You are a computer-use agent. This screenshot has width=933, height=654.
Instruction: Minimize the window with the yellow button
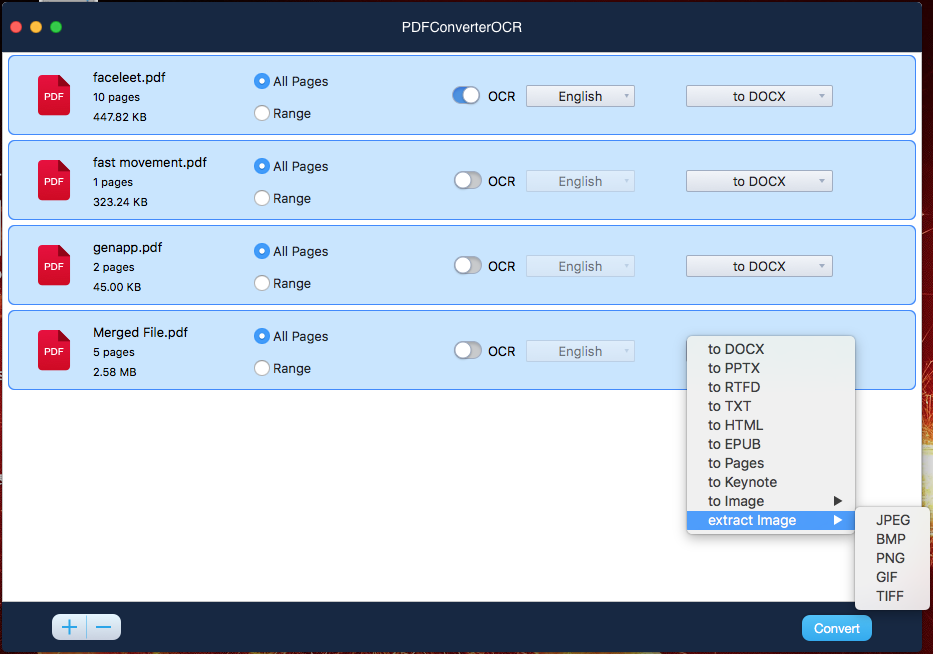(36, 27)
